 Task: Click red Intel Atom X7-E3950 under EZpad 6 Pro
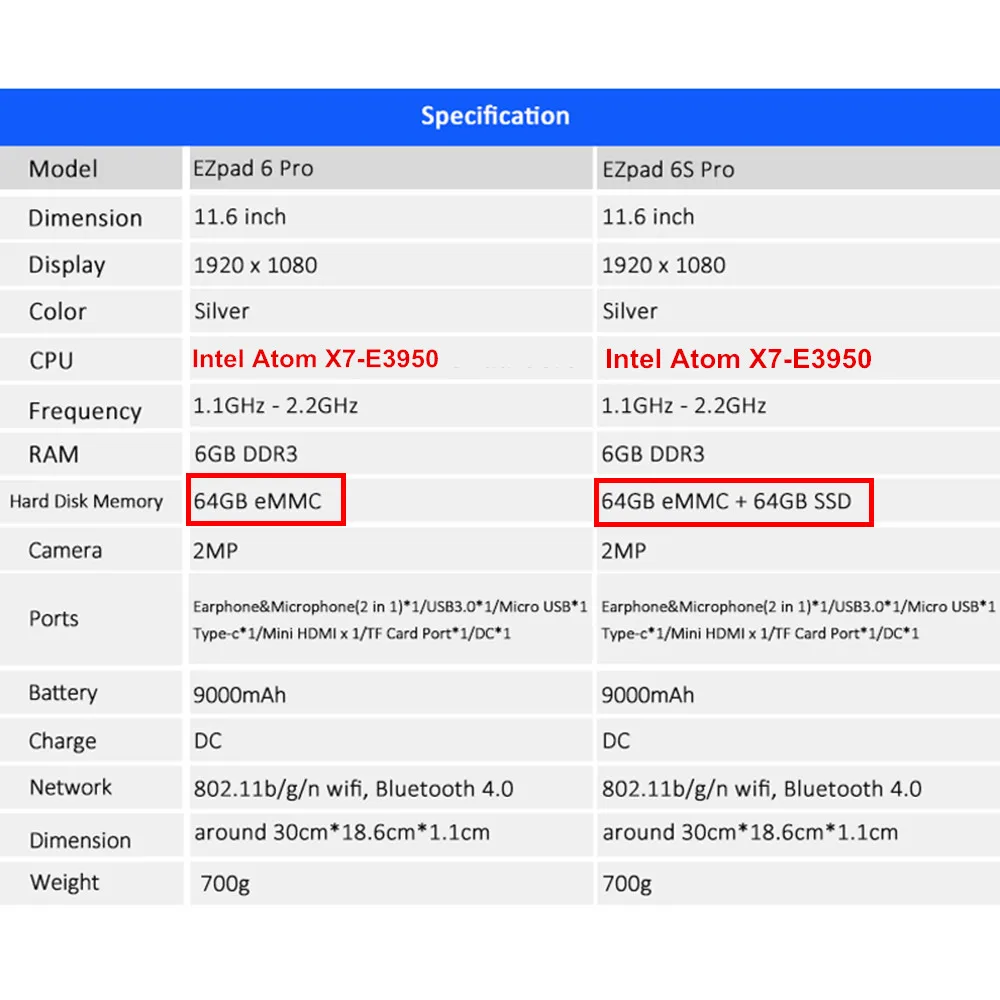pyautogui.click(x=315, y=358)
